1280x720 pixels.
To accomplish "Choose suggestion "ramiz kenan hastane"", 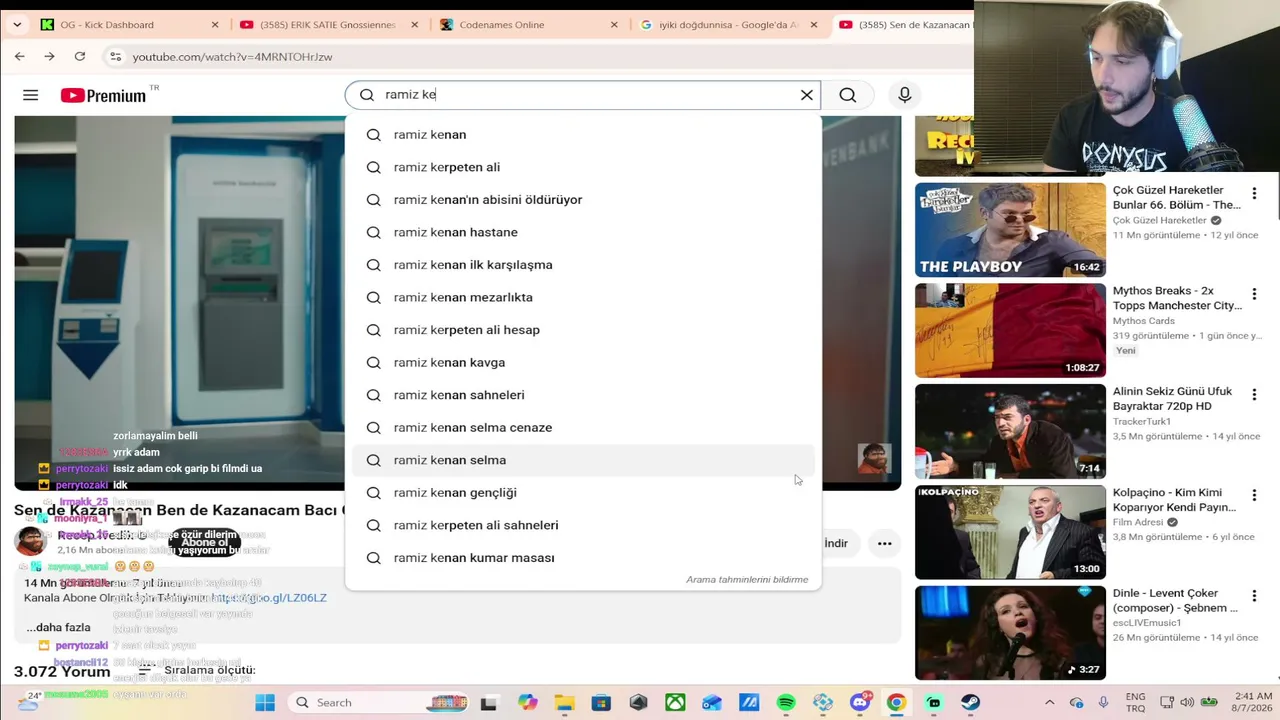I will pos(583,232).
